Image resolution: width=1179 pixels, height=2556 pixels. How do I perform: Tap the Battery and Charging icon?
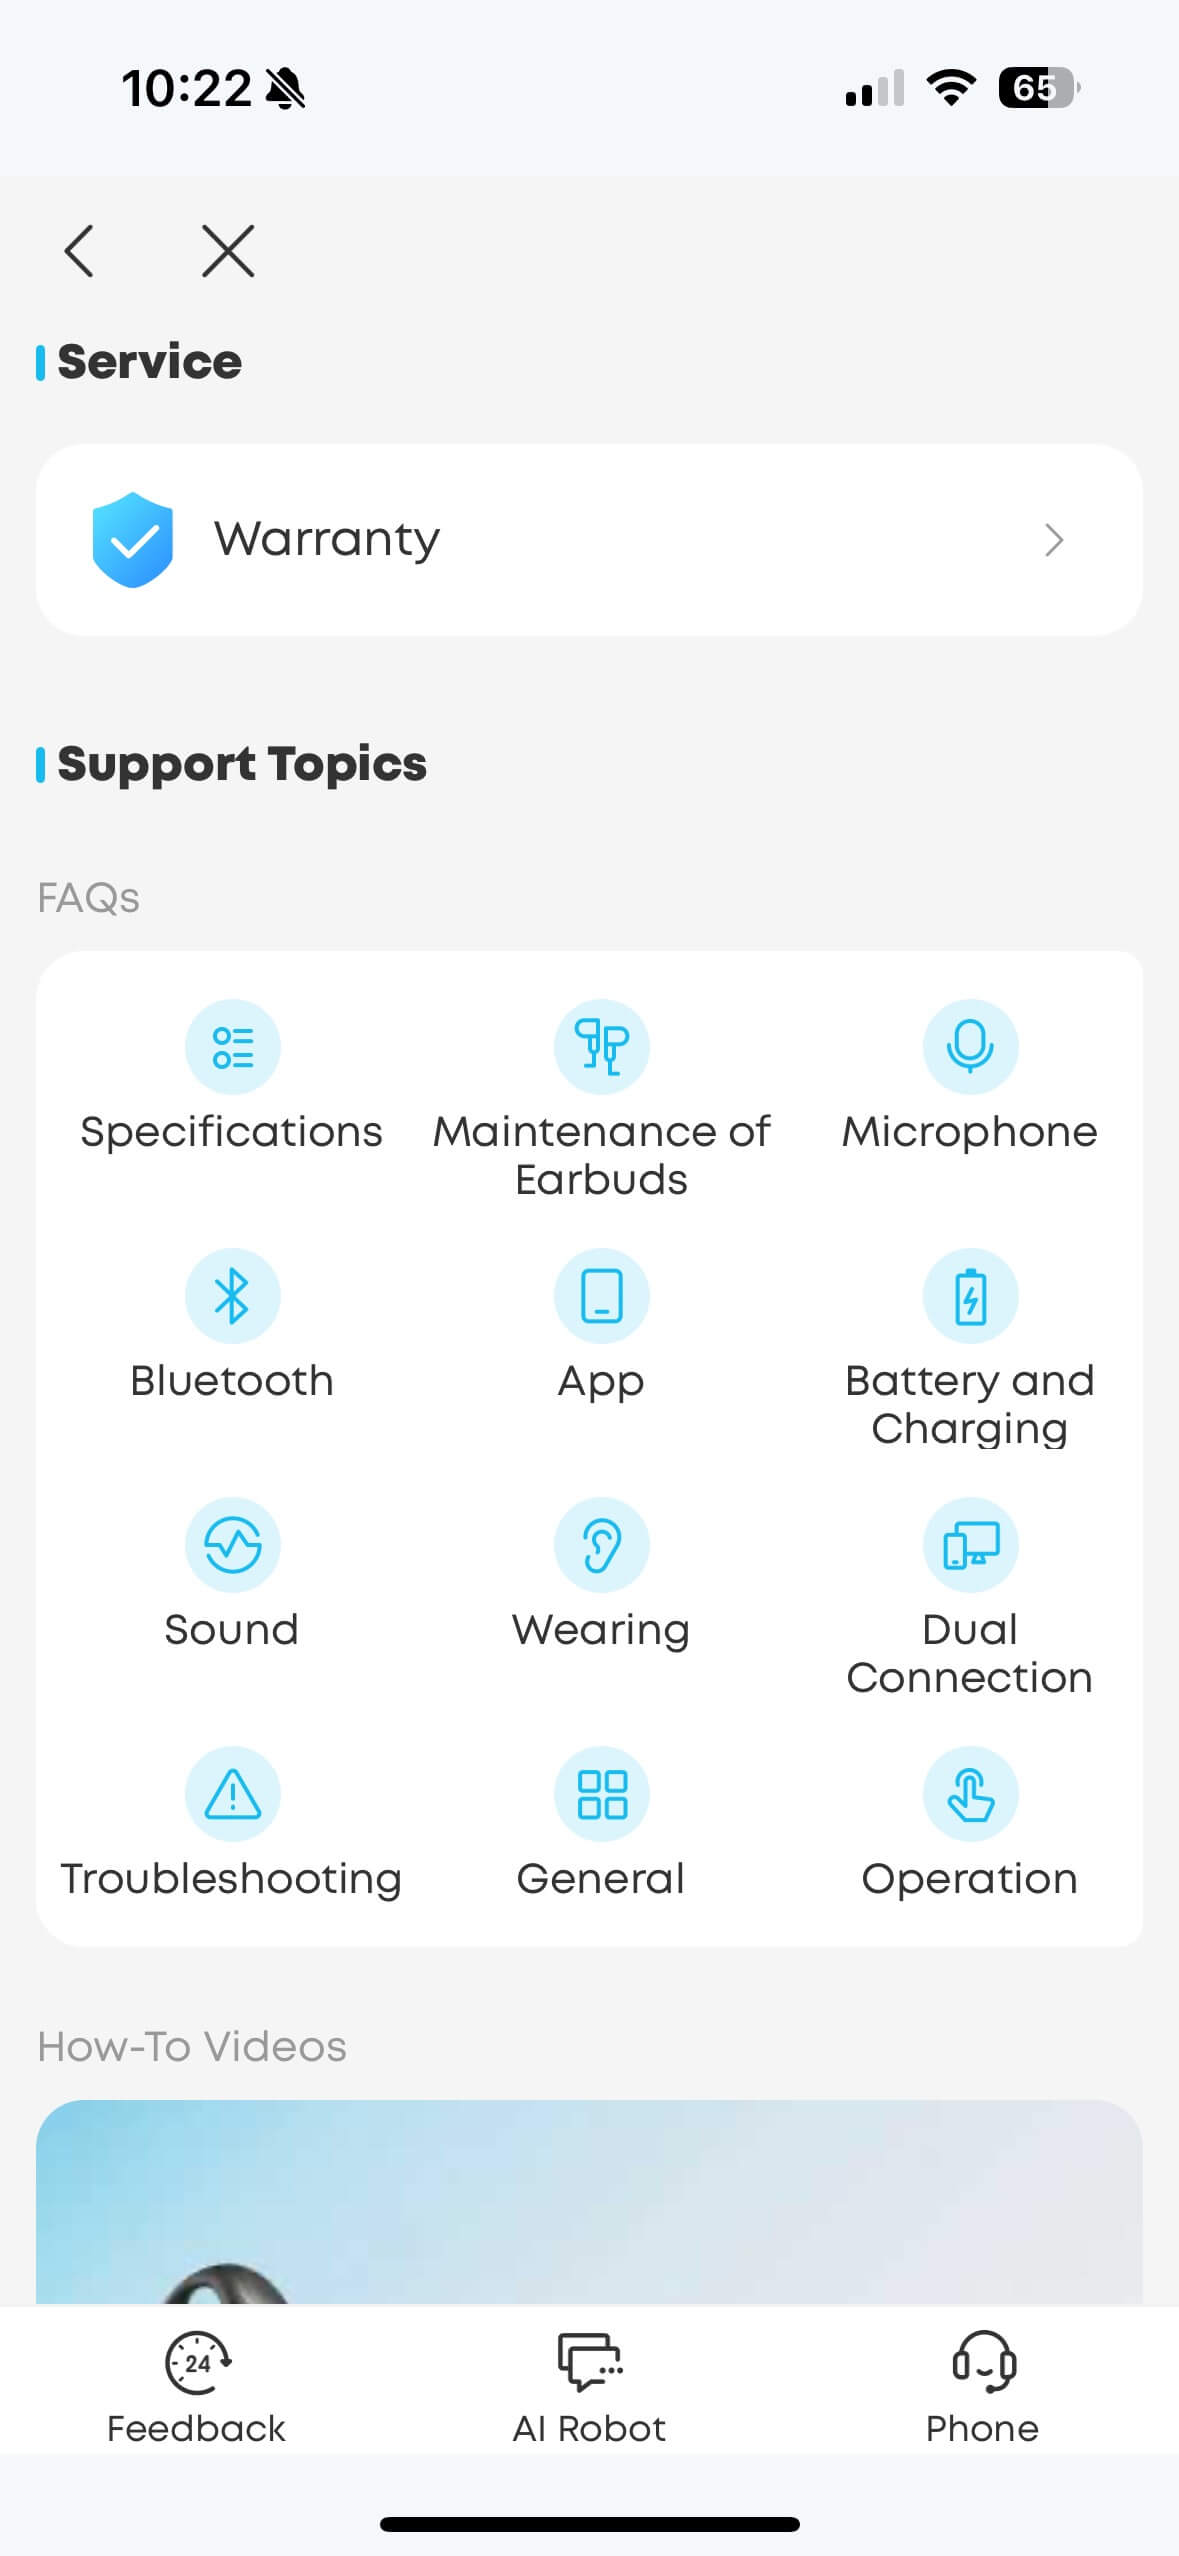click(970, 1296)
